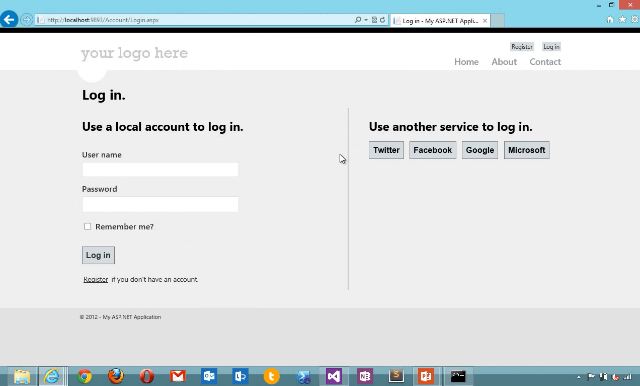Open Internet Explorer Home icon
The width and height of the screenshot is (640, 386).
click(610, 19)
